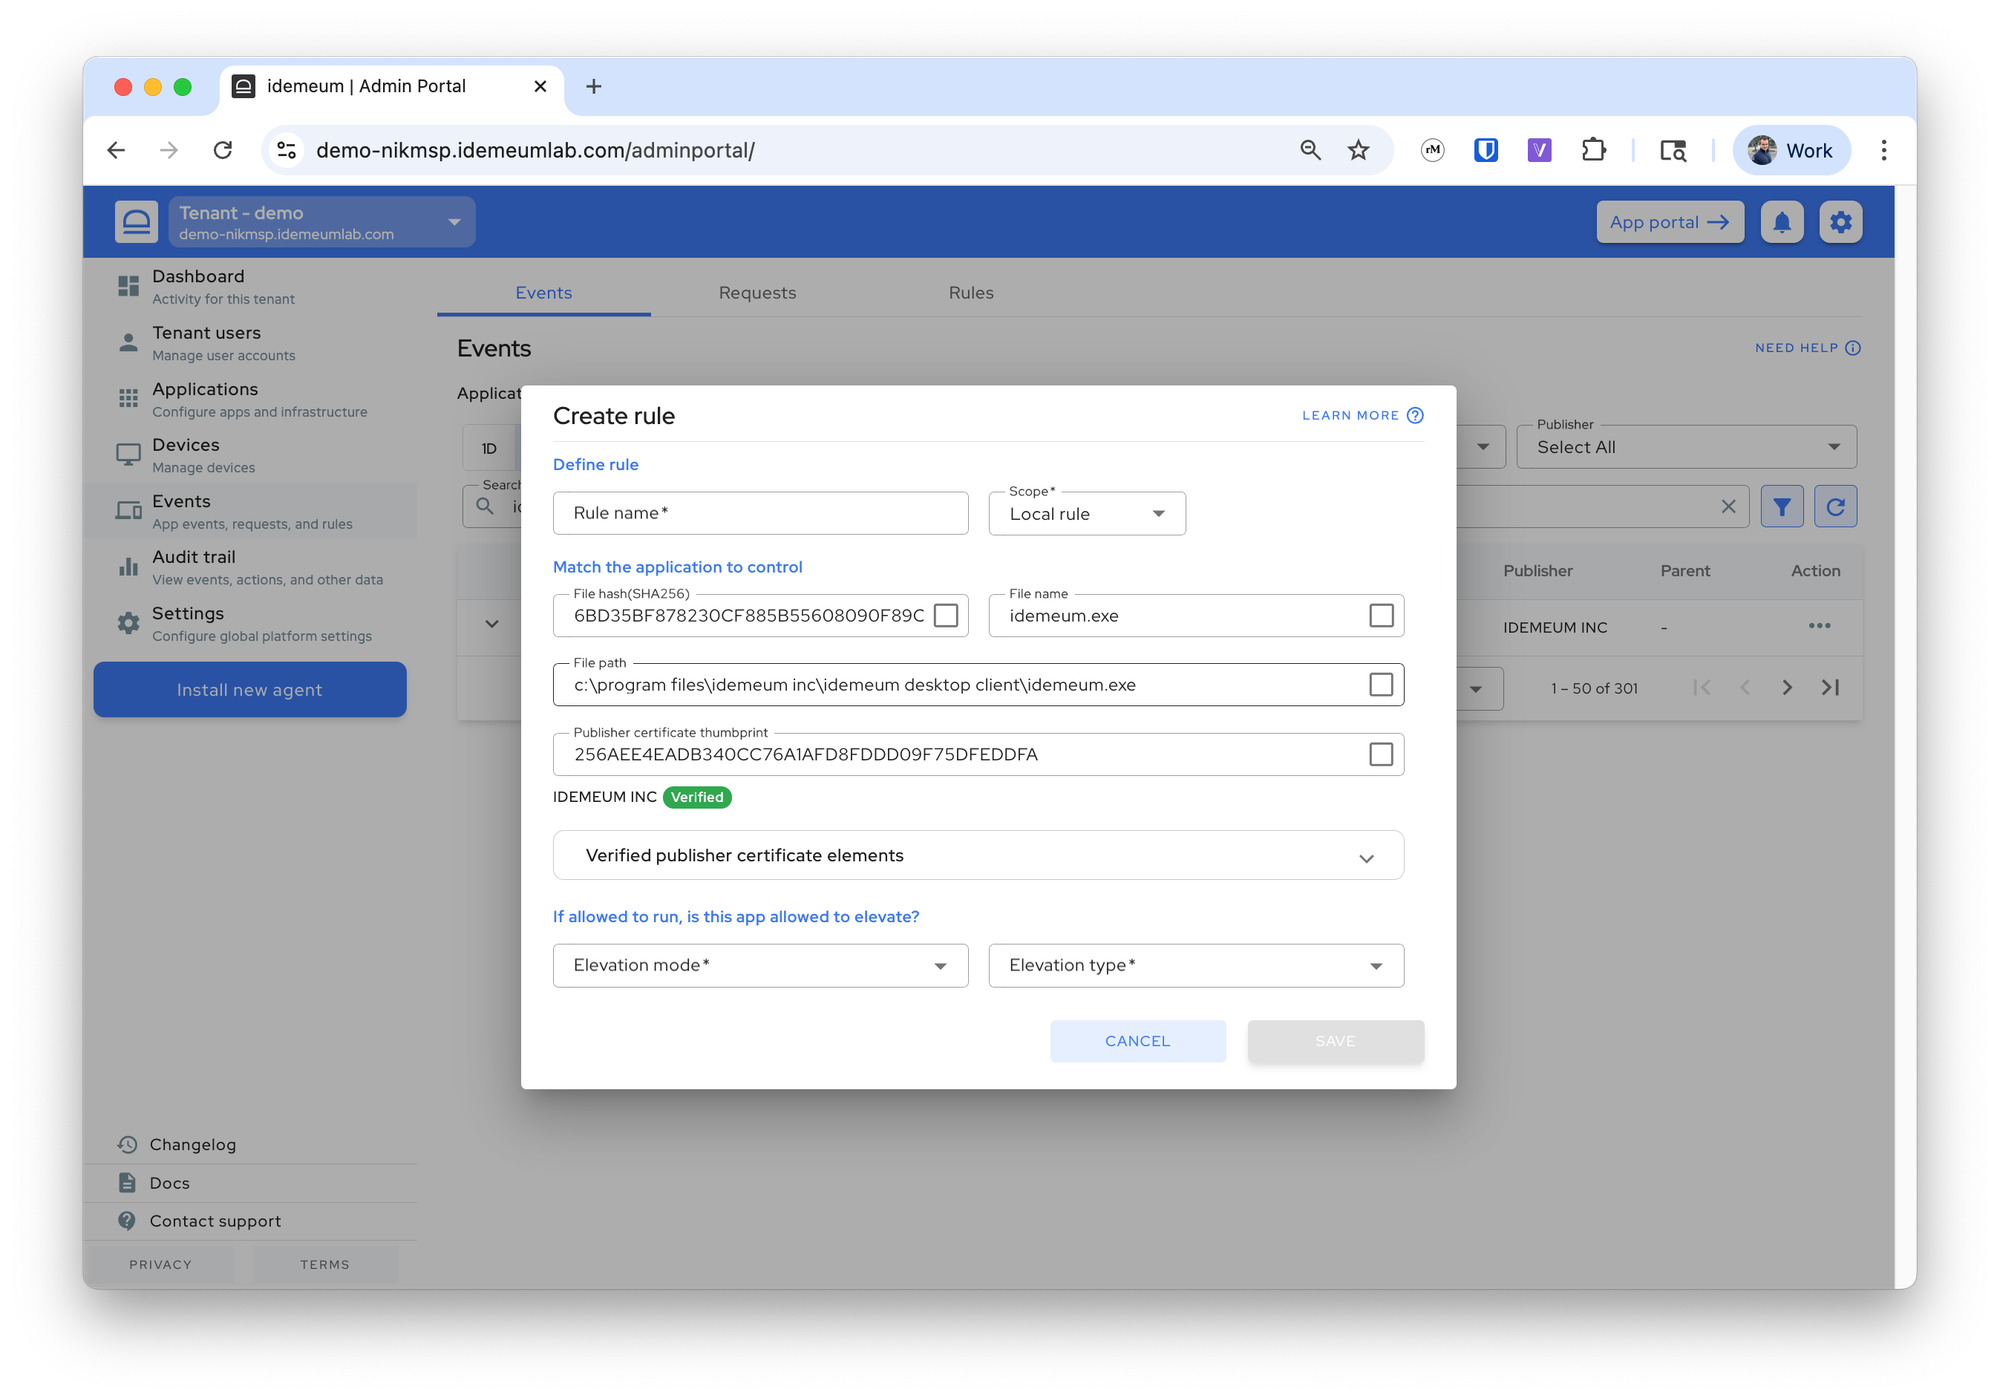Click Install new agent button
2000x1399 pixels.
pos(250,690)
